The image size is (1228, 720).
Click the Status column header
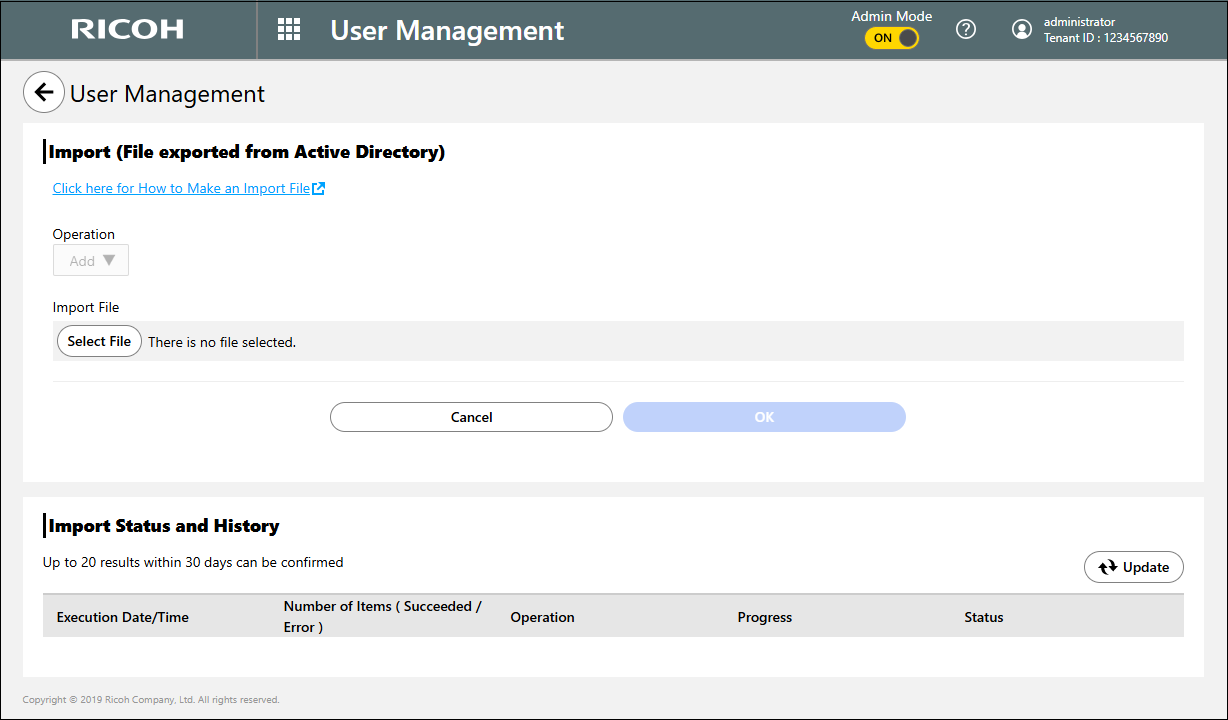tap(983, 617)
